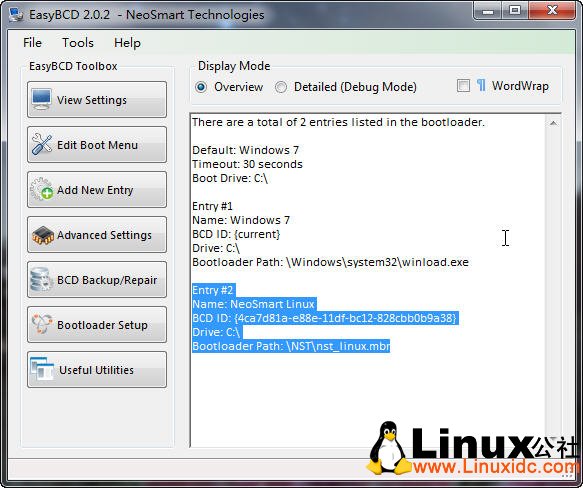583x488 pixels.
Task: Click the gear-plus icon for Add New Entry
Action: point(41,189)
